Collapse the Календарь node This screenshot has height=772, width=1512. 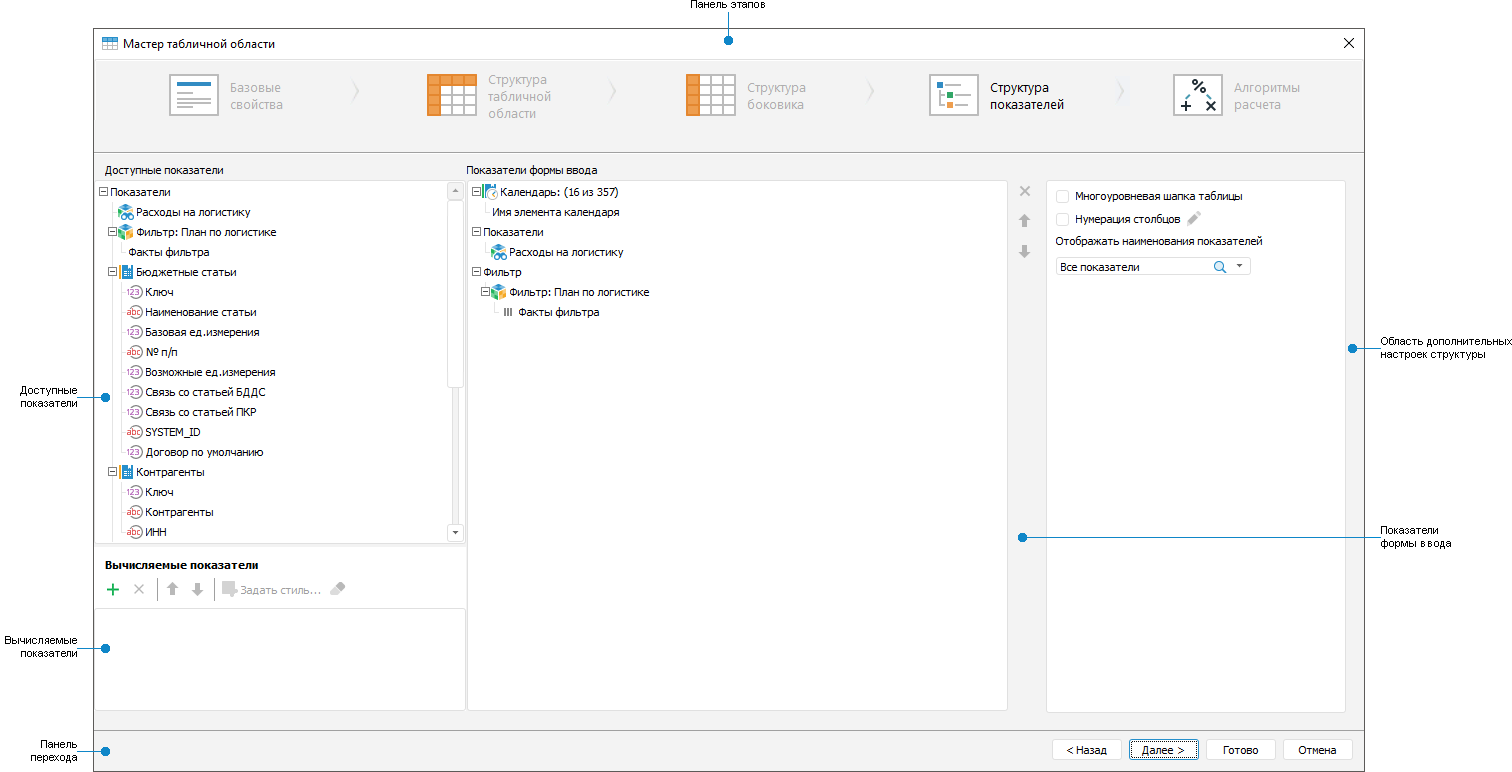(x=476, y=192)
